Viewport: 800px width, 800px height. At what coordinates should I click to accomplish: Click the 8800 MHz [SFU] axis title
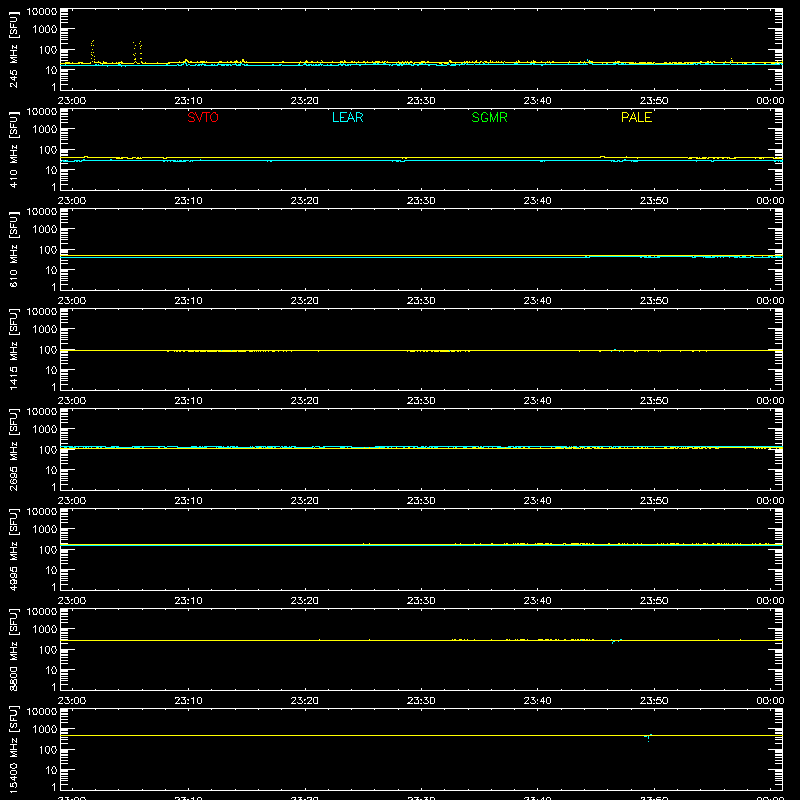tap(13, 649)
